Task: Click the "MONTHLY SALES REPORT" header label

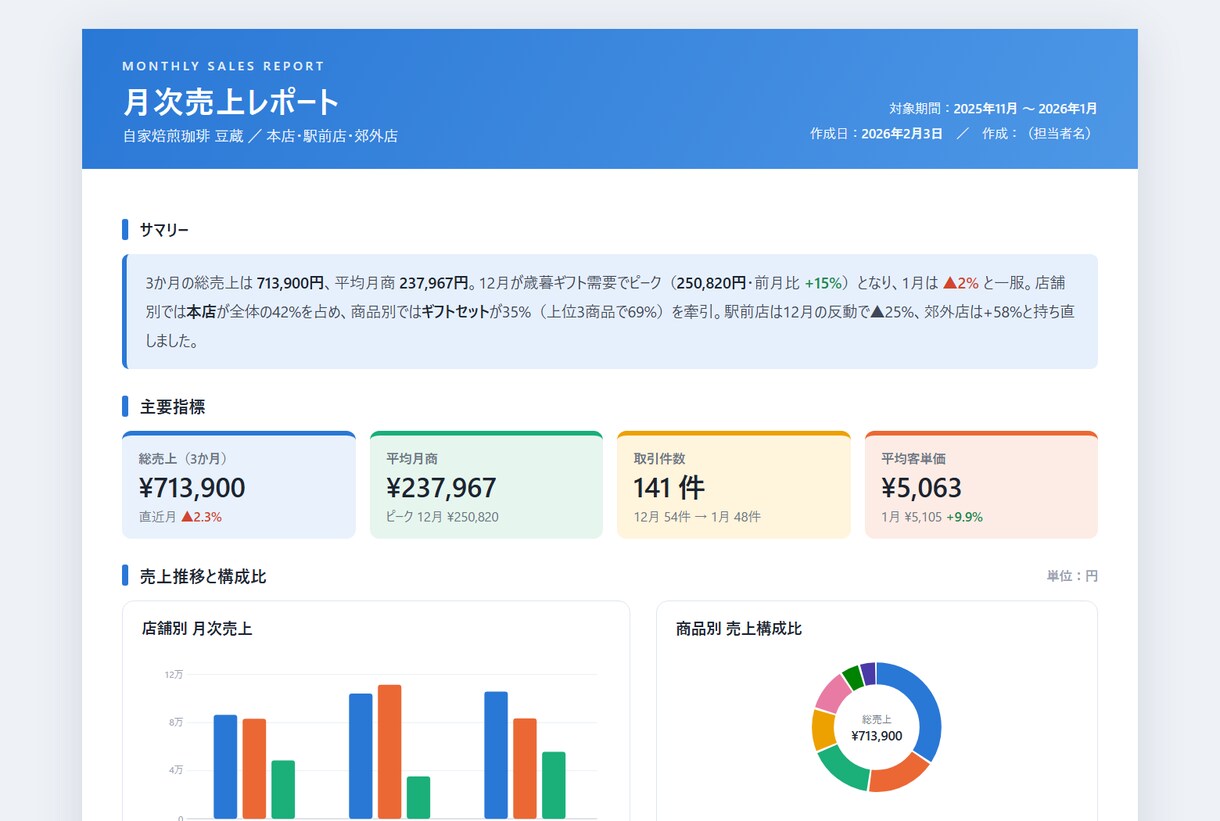Action: click(x=223, y=66)
